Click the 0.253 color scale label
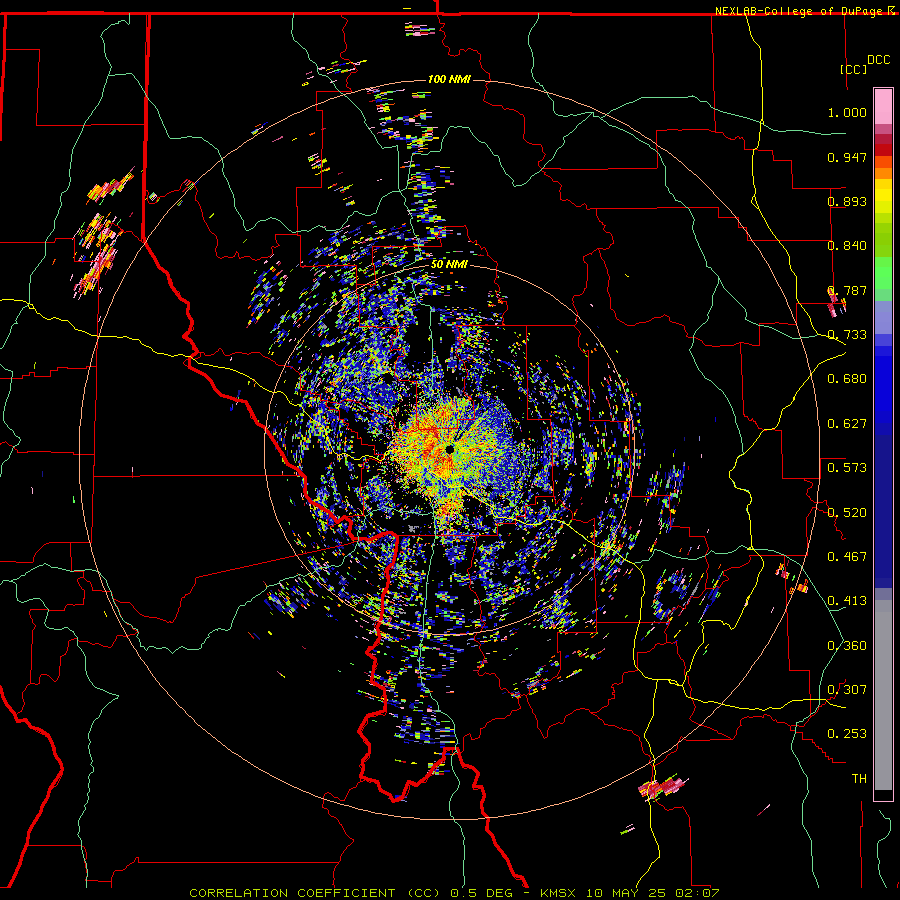The height and width of the screenshot is (900, 900). [x=847, y=734]
